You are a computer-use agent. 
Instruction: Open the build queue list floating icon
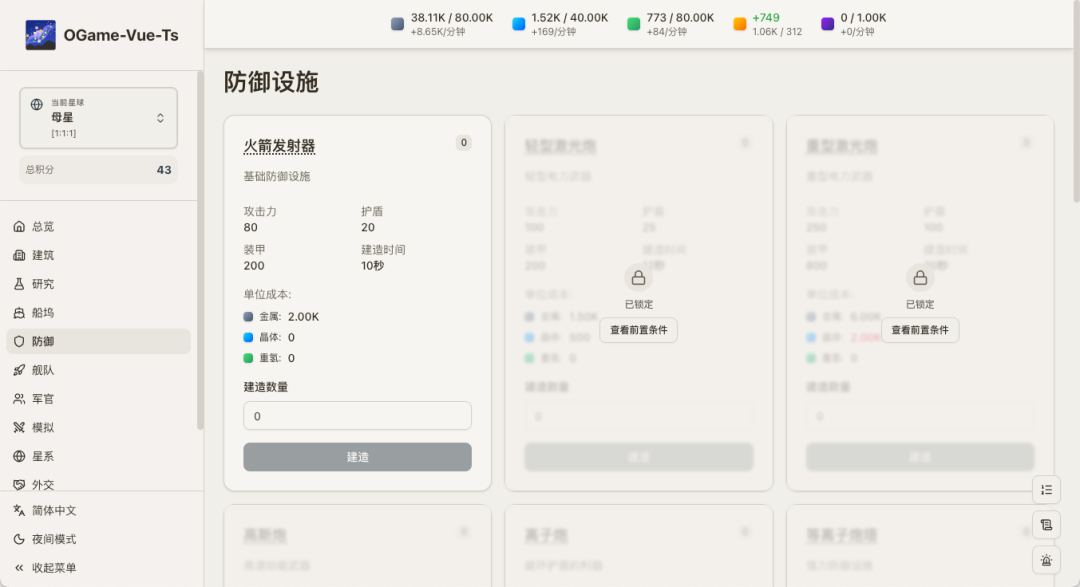(x=1046, y=490)
